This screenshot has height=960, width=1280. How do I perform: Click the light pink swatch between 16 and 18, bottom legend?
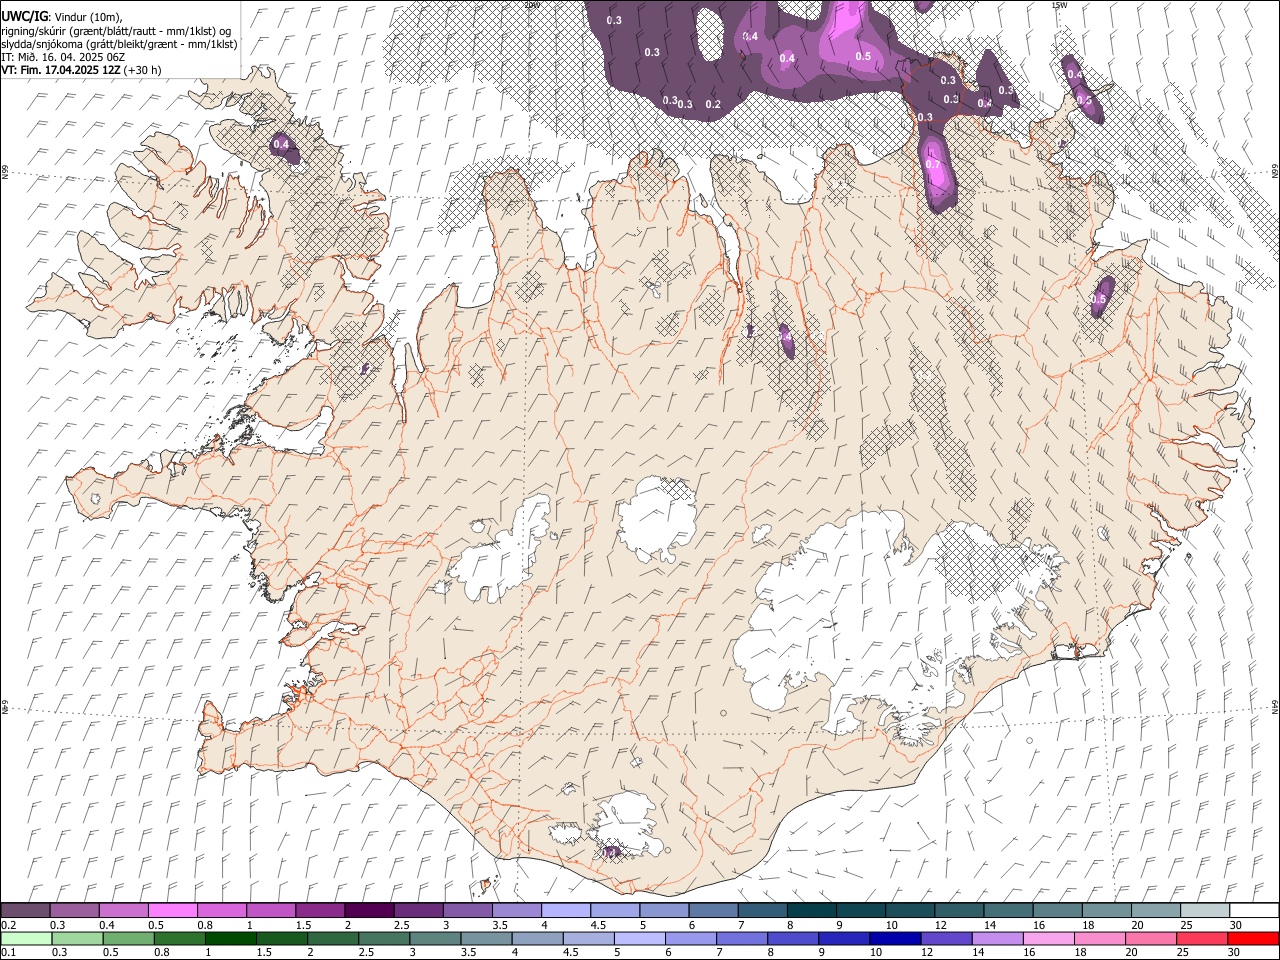(1047, 939)
